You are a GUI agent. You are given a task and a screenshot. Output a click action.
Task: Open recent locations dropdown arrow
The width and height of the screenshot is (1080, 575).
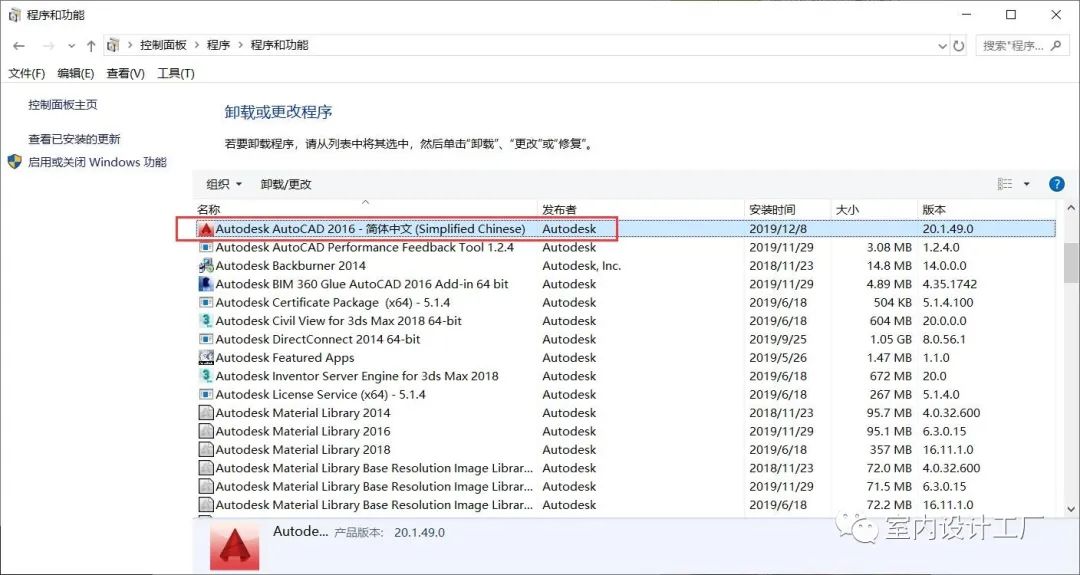(x=72, y=46)
